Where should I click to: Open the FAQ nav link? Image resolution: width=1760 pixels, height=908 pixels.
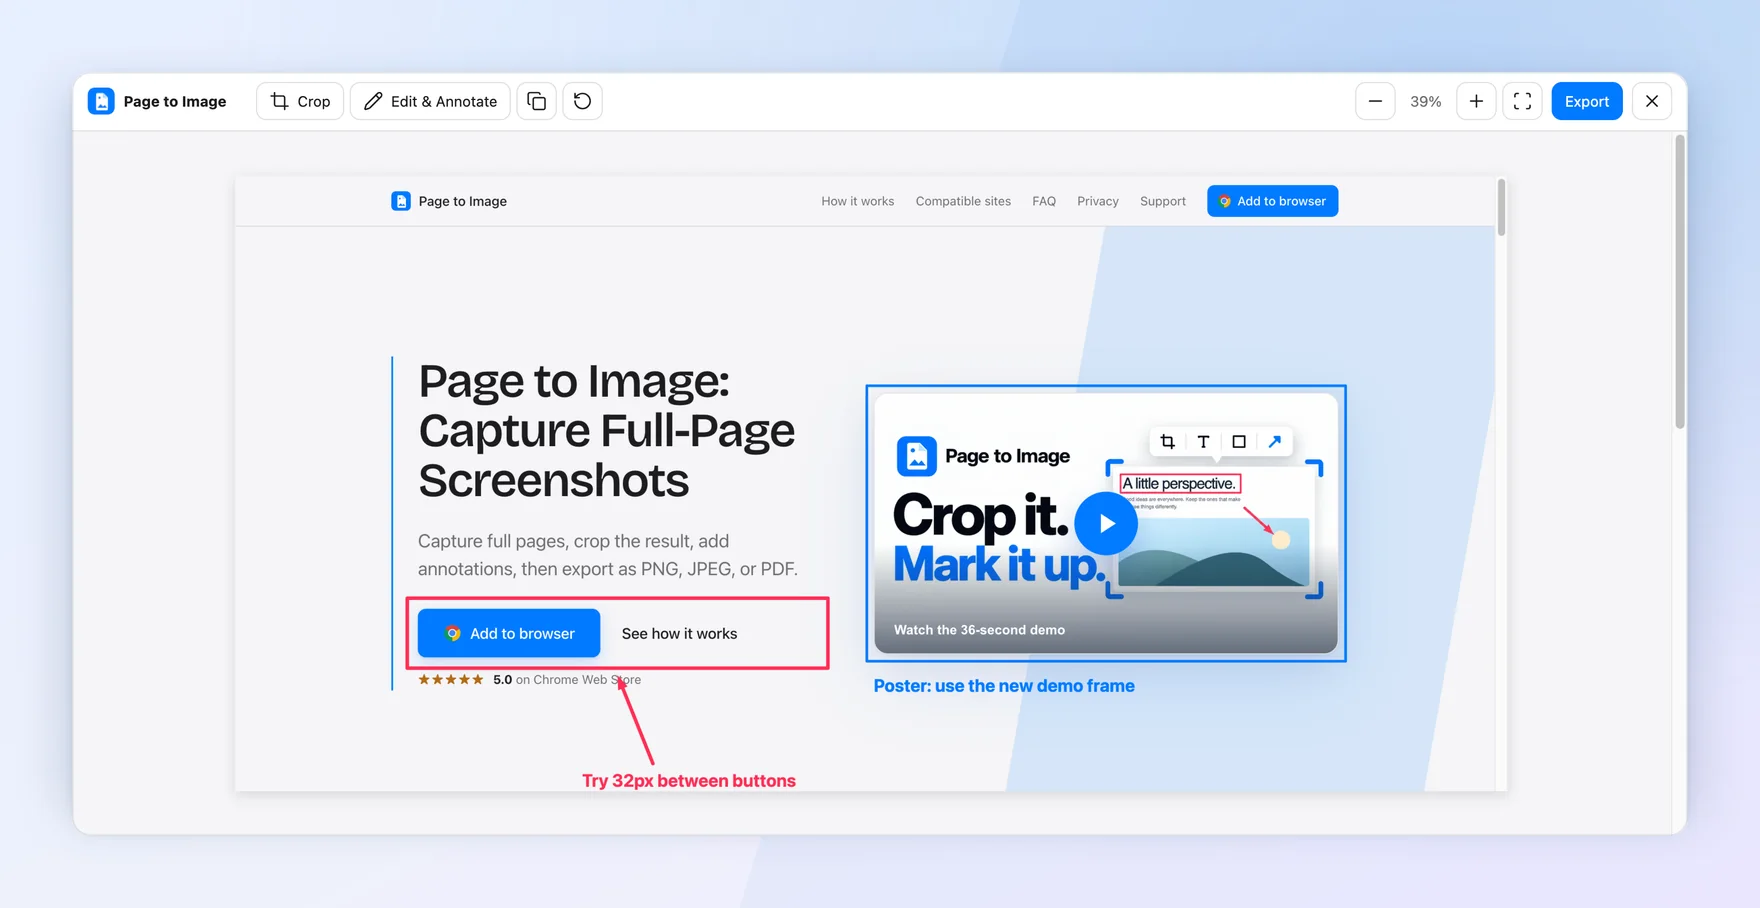tap(1044, 201)
